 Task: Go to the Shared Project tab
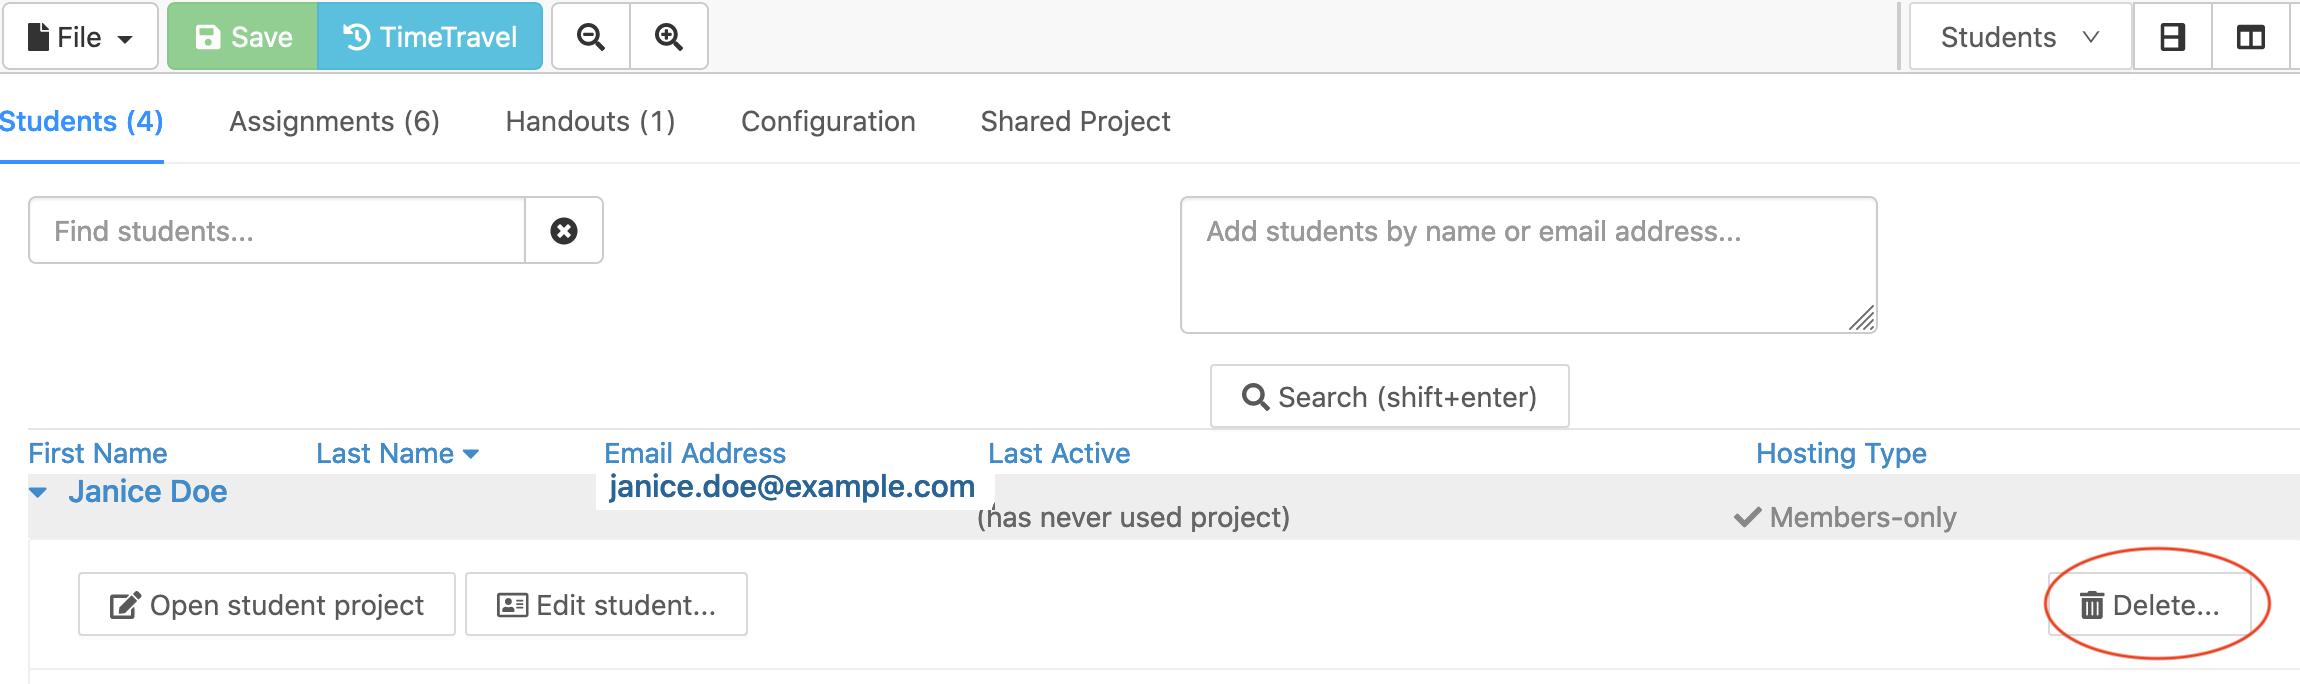pos(1075,122)
